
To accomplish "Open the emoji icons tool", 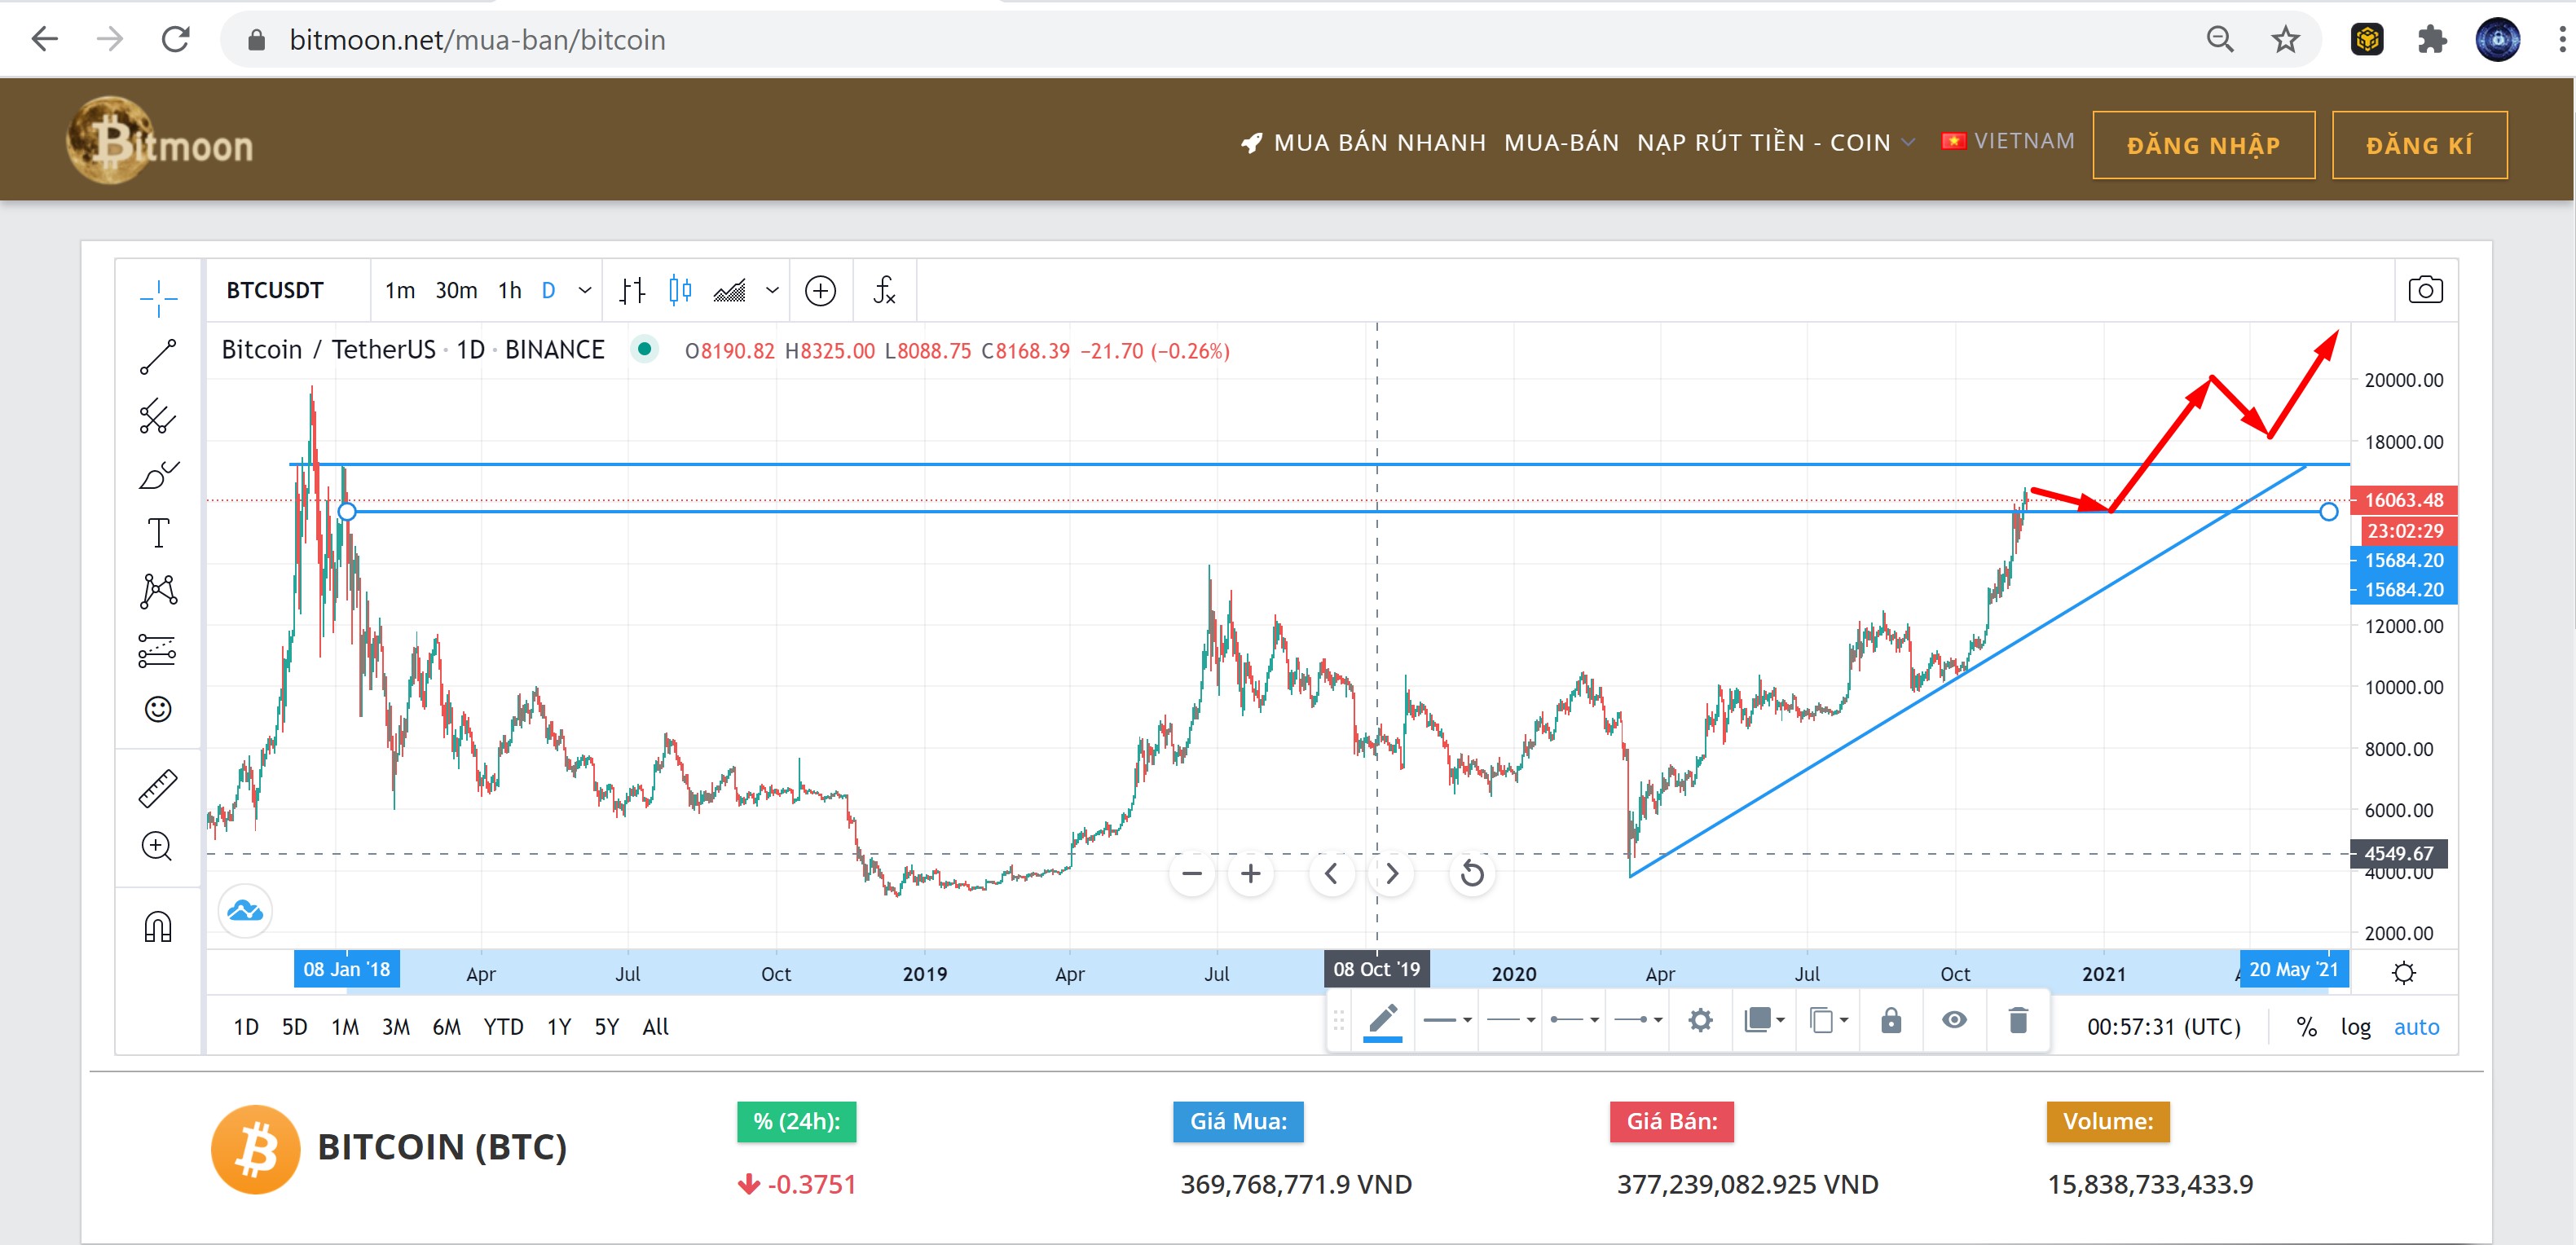I will tap(158, 709).
